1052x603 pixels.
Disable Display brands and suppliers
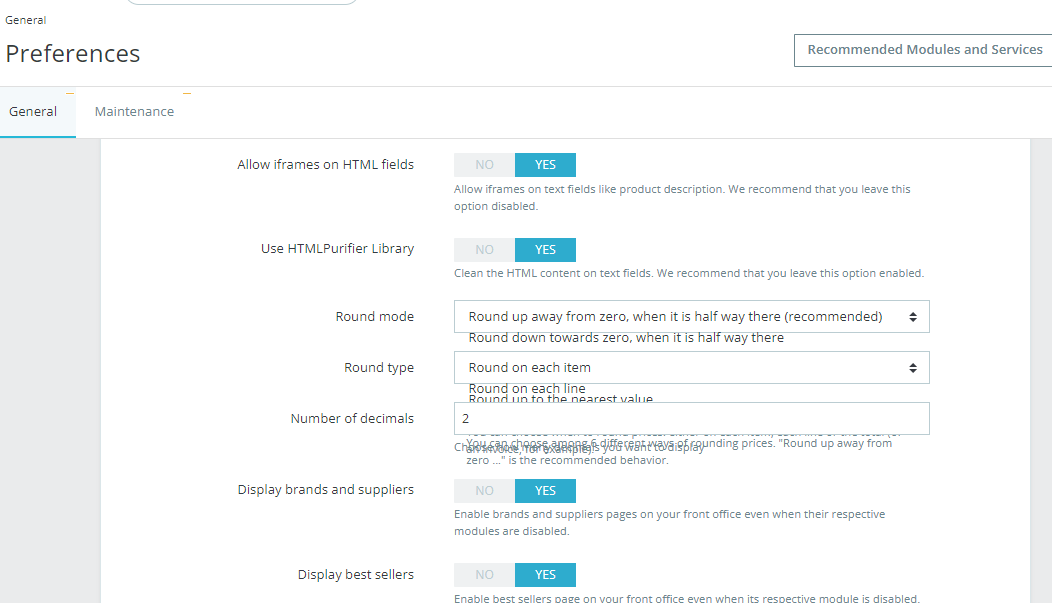[x=484, y=491]
